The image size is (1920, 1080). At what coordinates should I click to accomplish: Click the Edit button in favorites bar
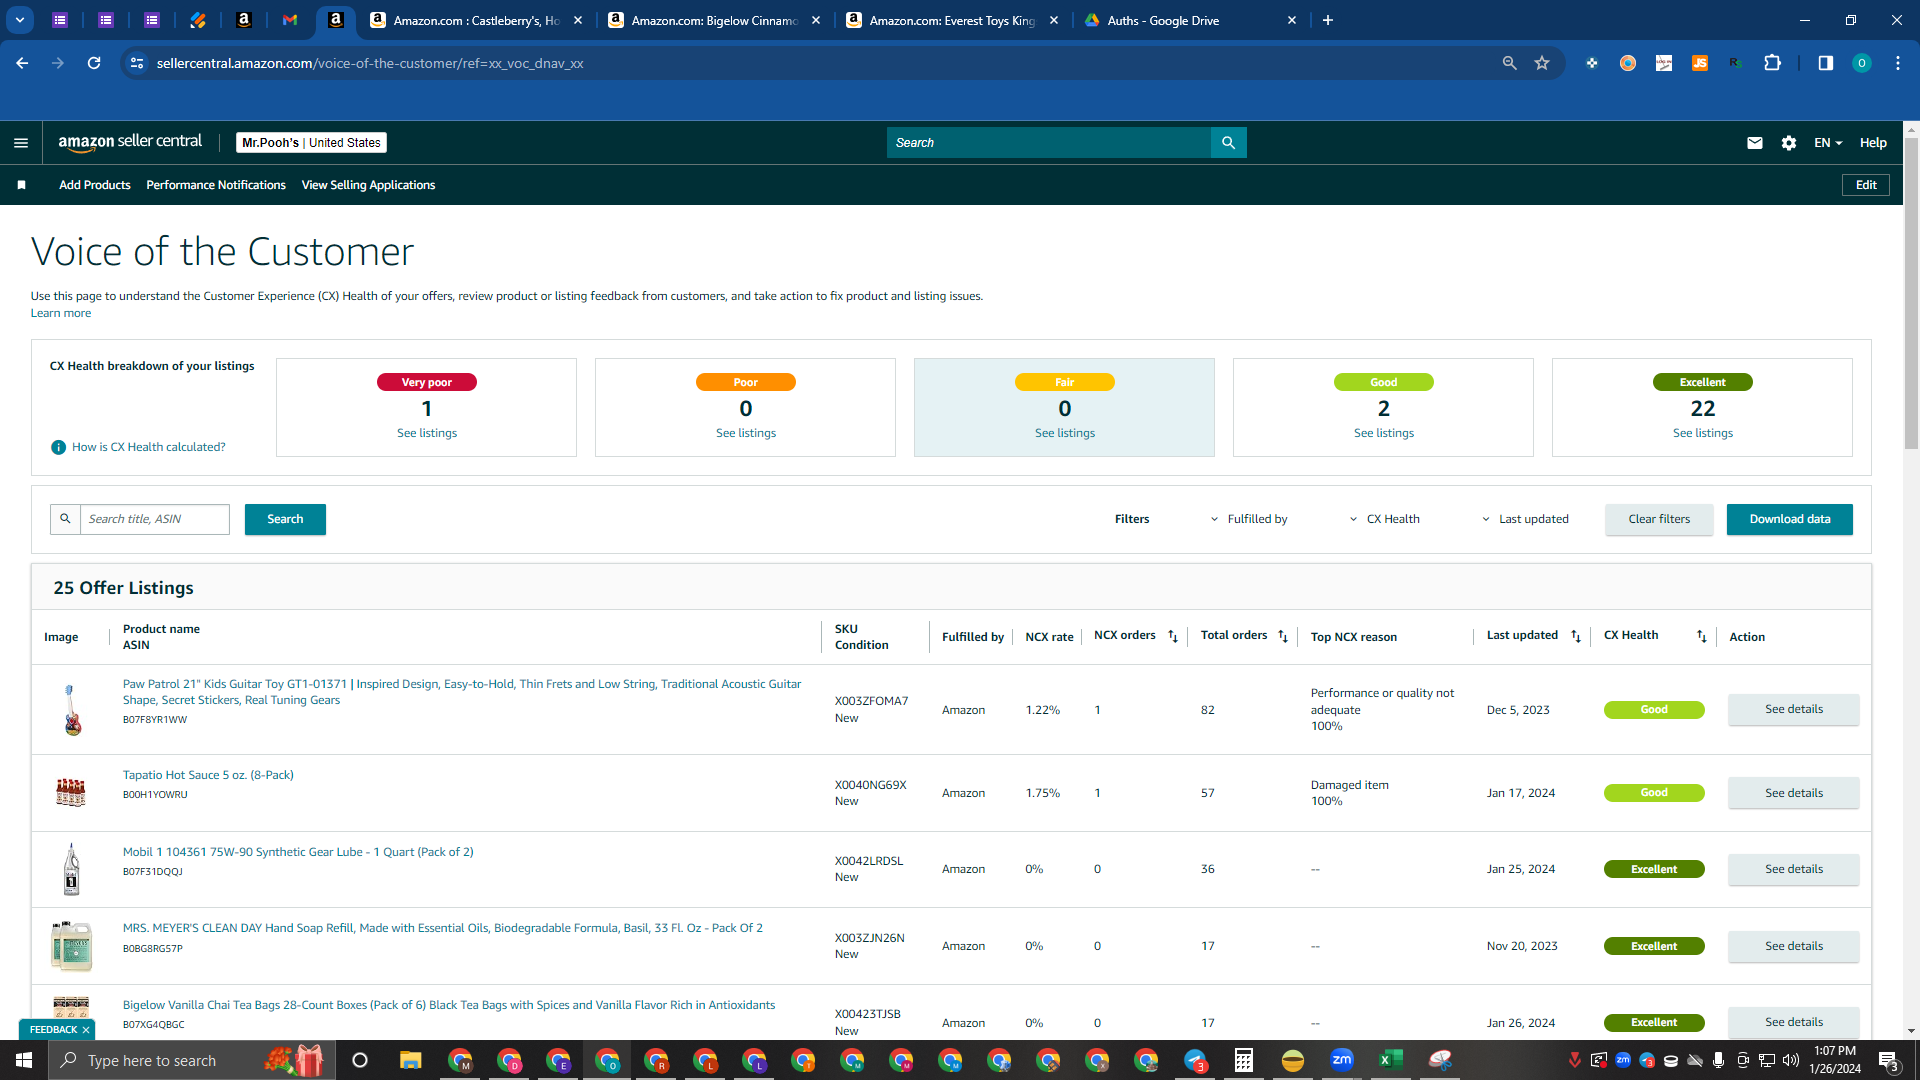click(1866, 185)
